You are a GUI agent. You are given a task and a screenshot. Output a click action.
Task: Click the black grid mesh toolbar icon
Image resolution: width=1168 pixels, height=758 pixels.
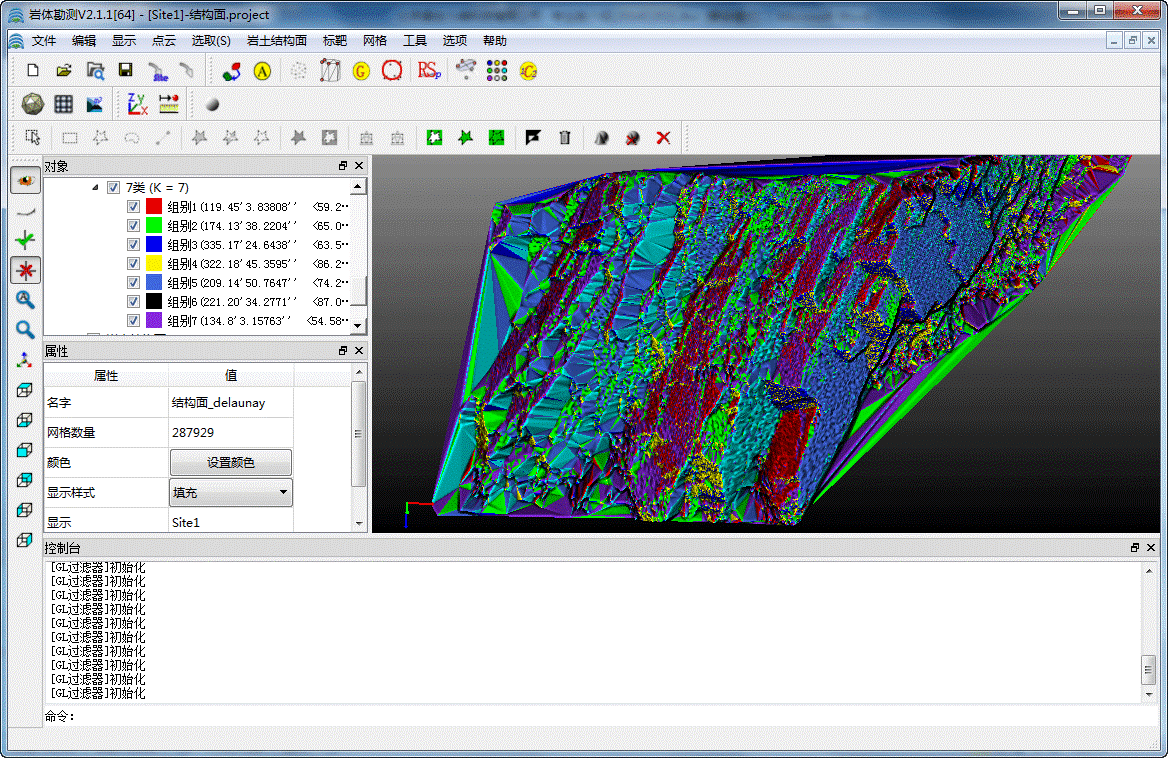click(x=63, y=104)
